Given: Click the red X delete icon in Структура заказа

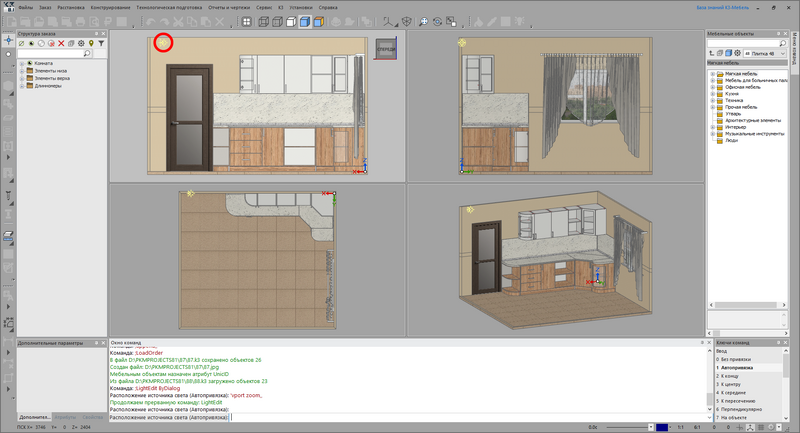Looking at the screenshot, I should tap(61, 43).
